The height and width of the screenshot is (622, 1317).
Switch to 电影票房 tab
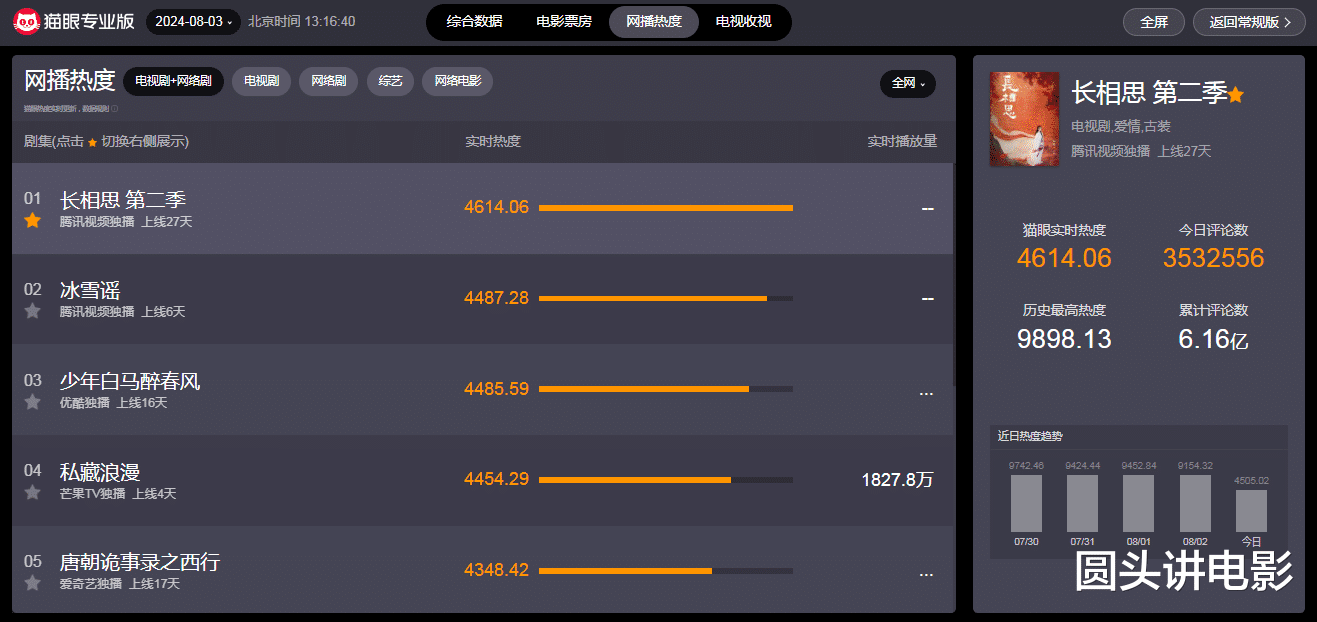coord(564,21)
